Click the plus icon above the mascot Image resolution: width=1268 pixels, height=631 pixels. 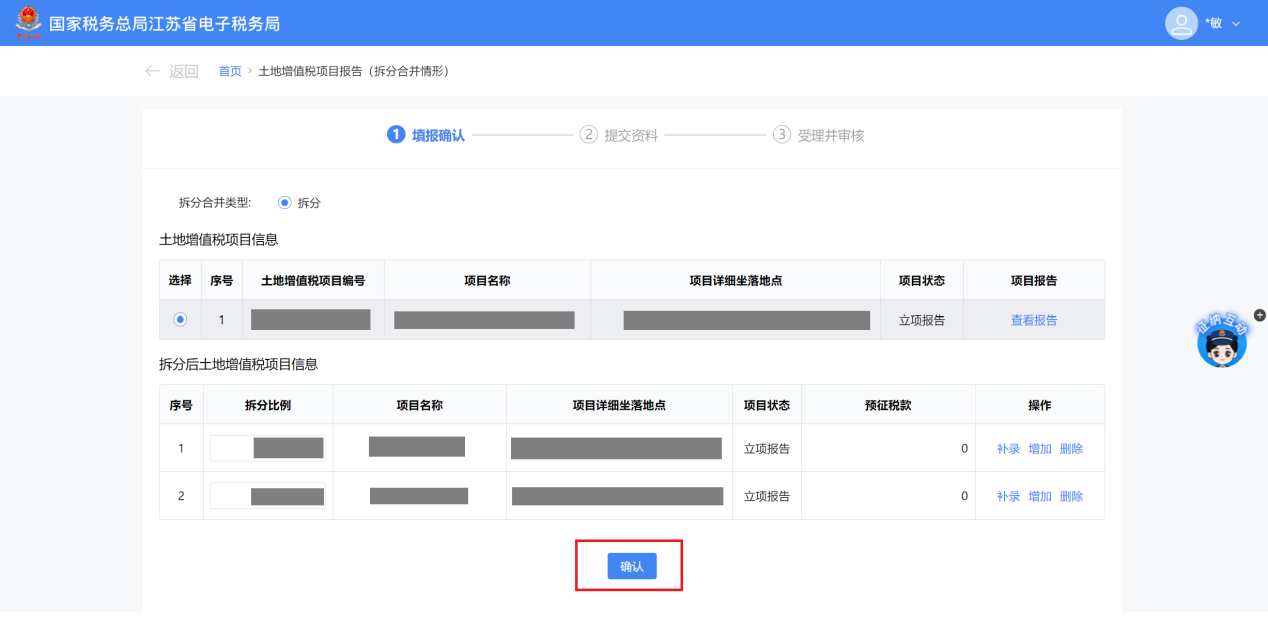(x=1259, y=315)
